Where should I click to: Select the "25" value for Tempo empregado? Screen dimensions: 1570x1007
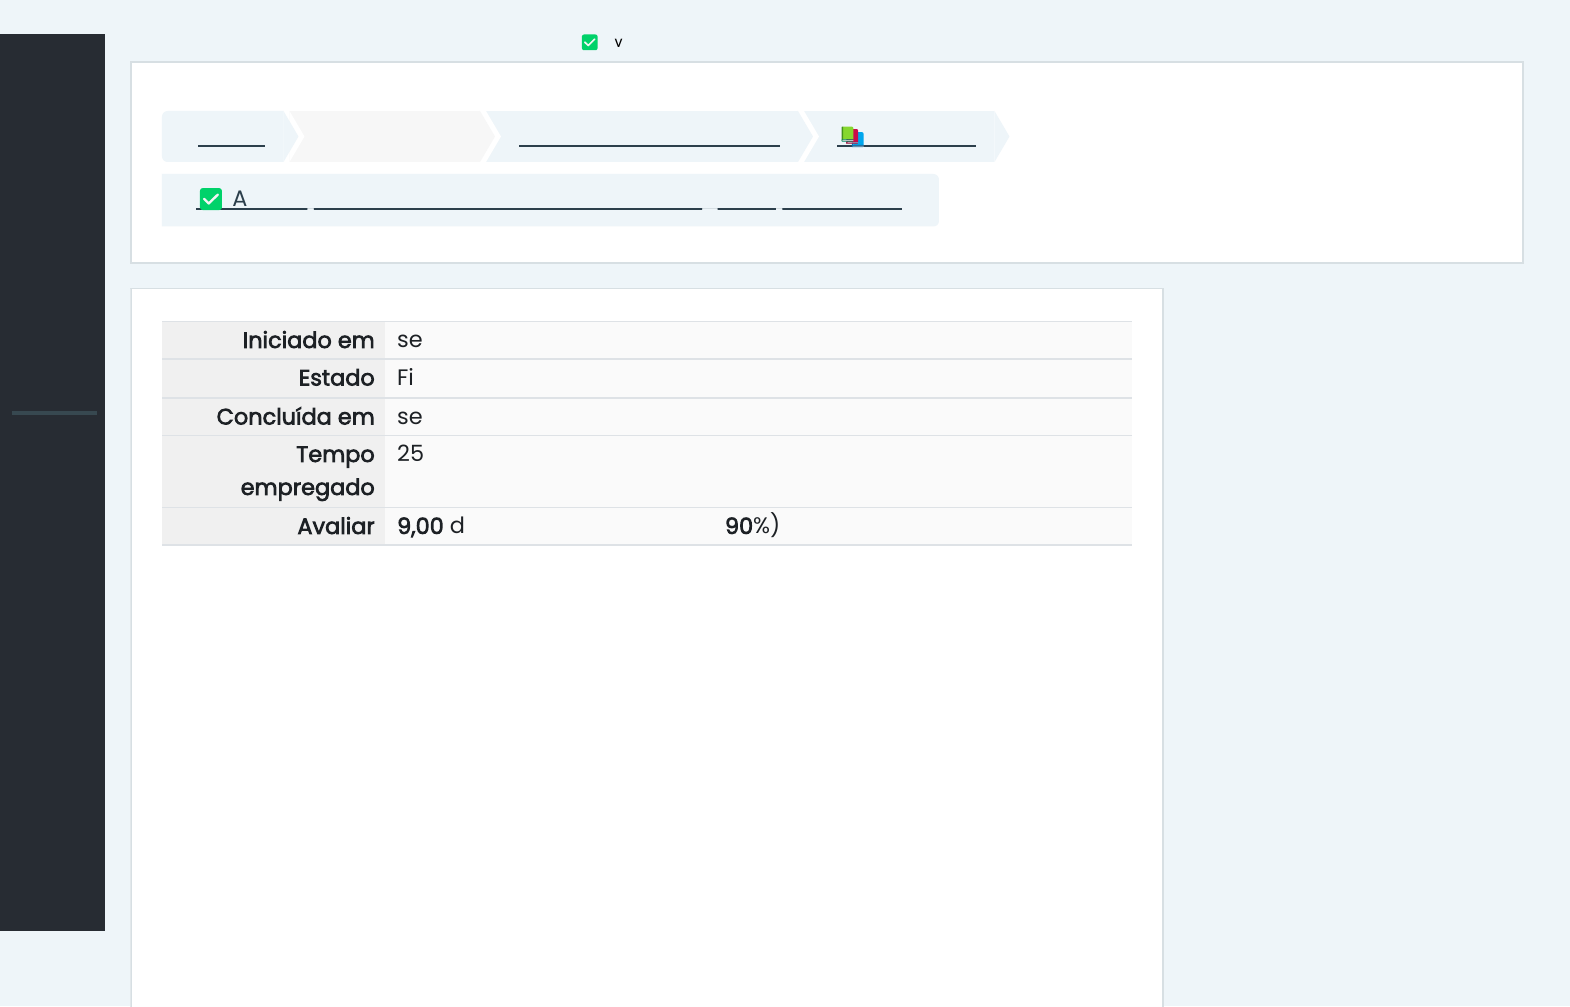coord(410,454)
